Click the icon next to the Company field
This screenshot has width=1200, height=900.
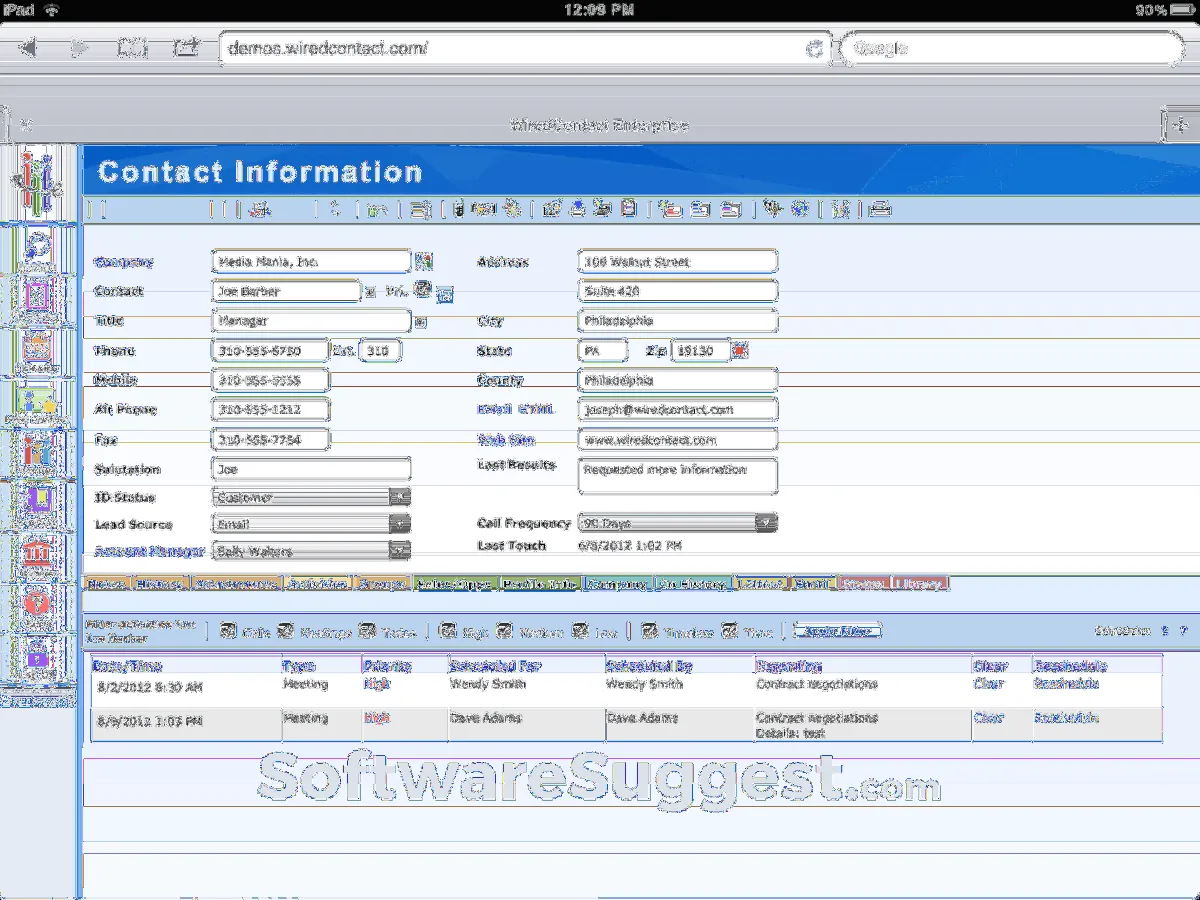424,262
